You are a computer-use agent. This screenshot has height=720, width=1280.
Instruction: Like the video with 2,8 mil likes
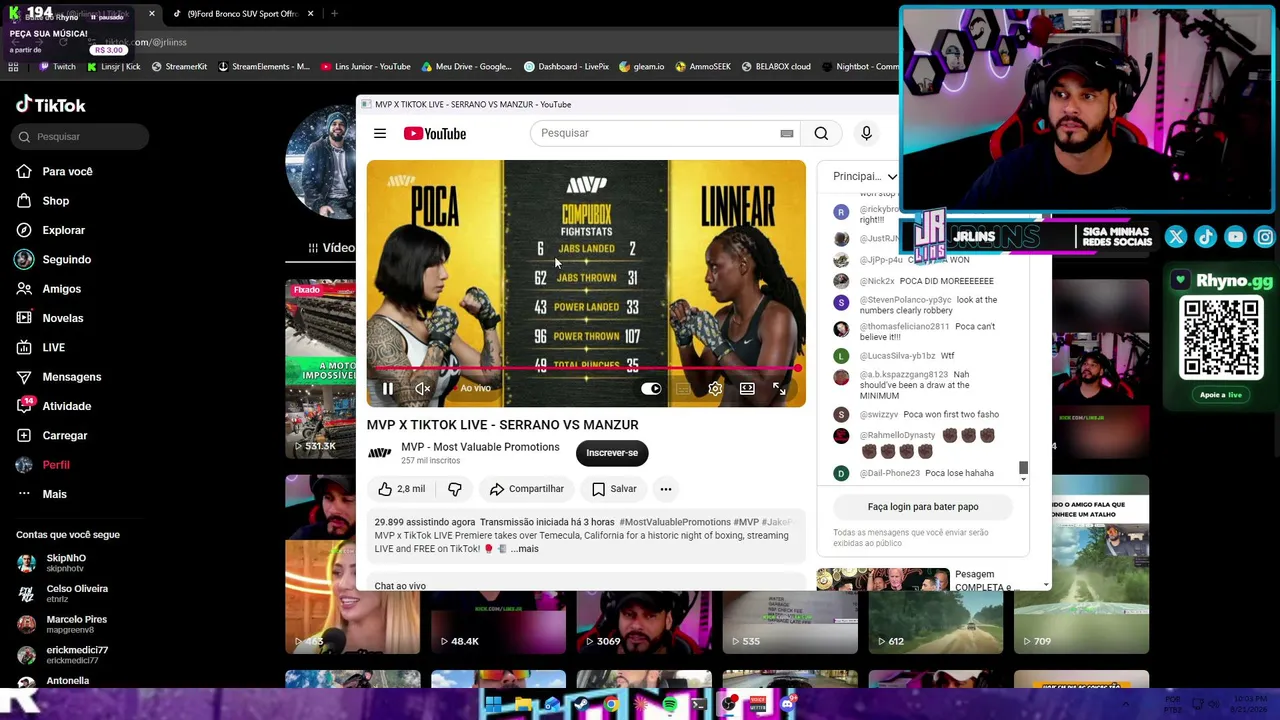click(x=401, y=489)
